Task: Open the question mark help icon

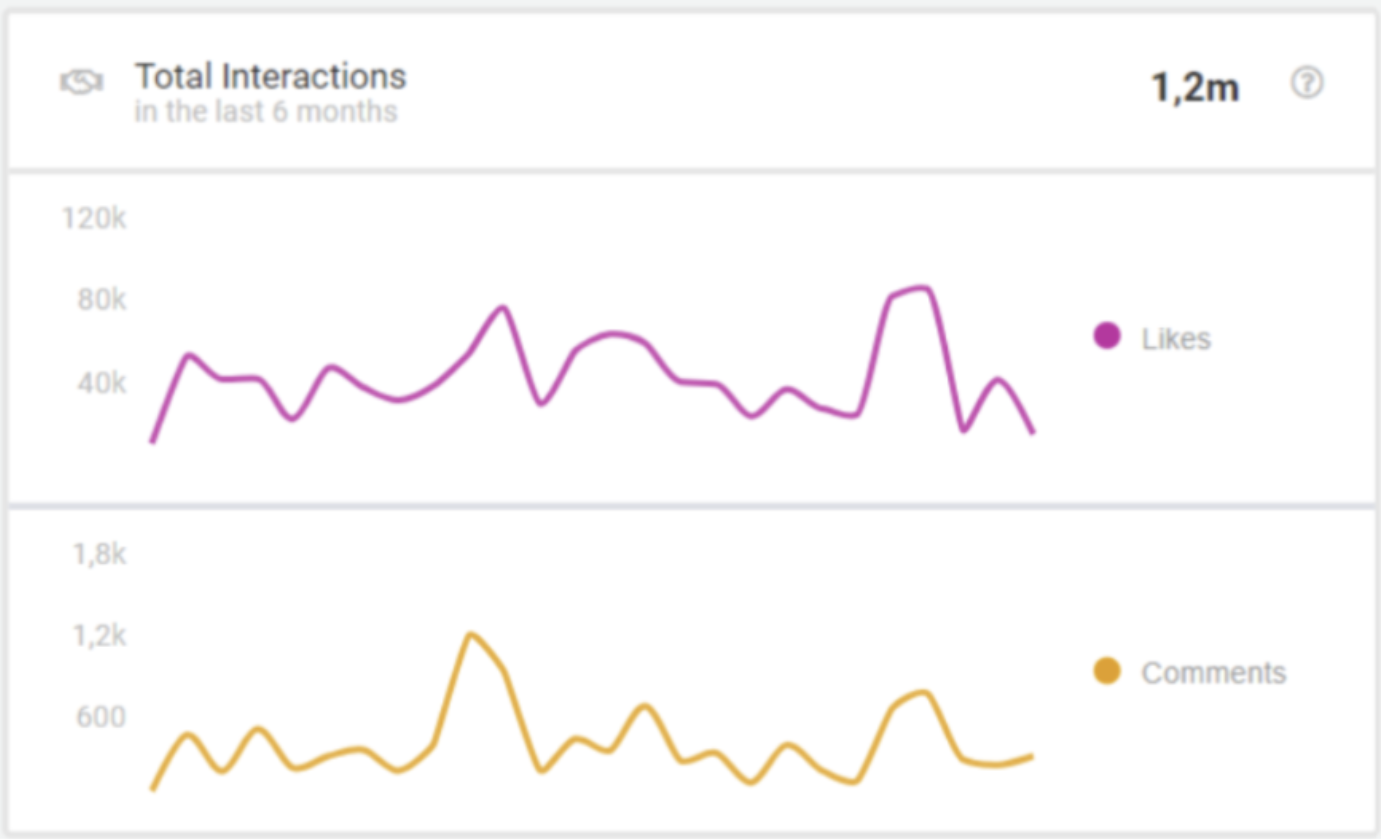Action: coord(1307,83)
